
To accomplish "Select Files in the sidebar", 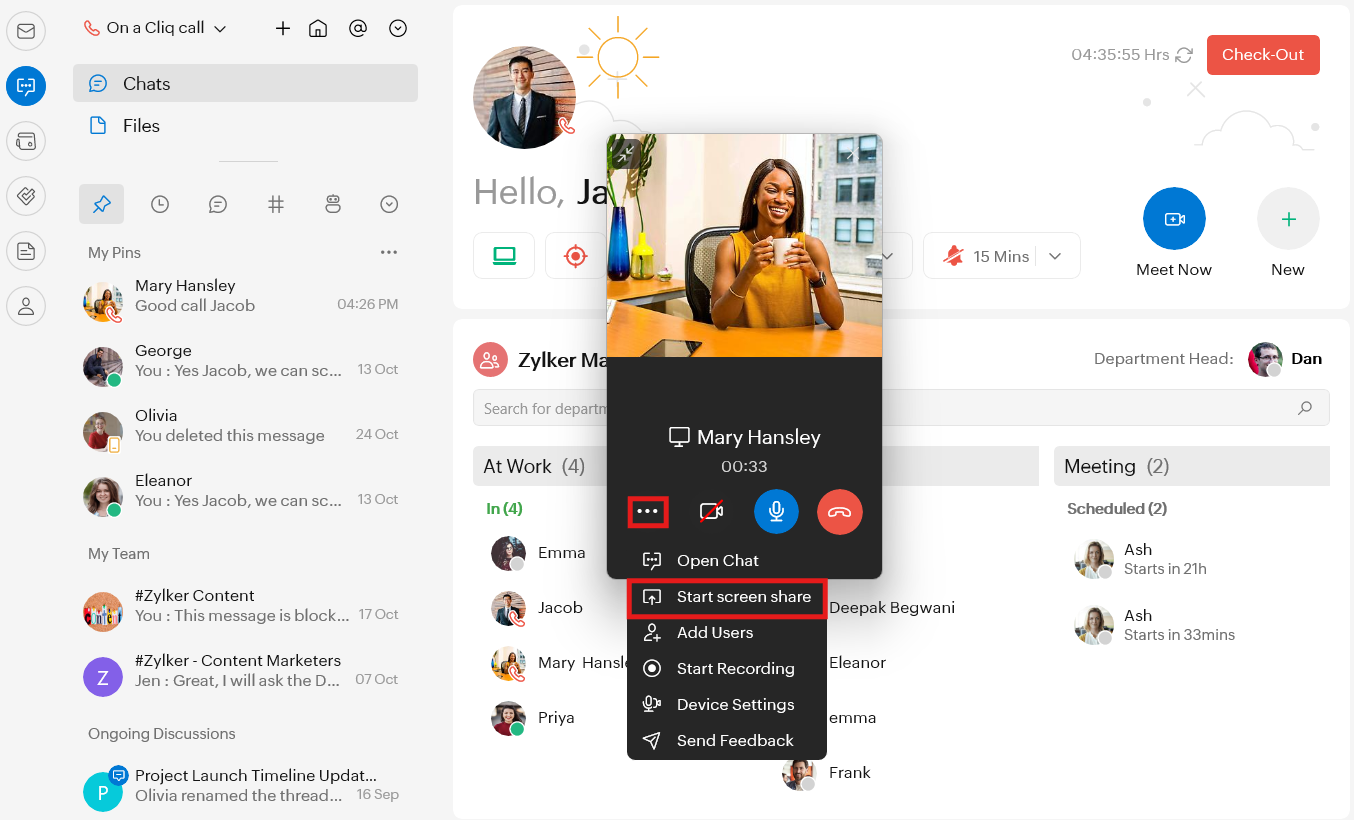I will [x=245, y=125].
